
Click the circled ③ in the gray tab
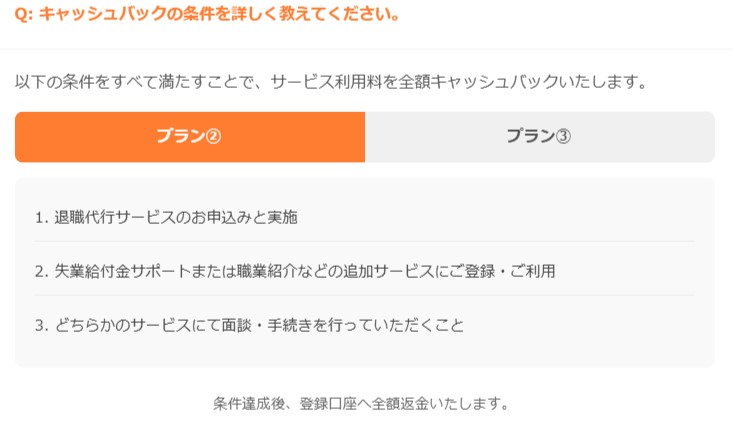[563, 137]
